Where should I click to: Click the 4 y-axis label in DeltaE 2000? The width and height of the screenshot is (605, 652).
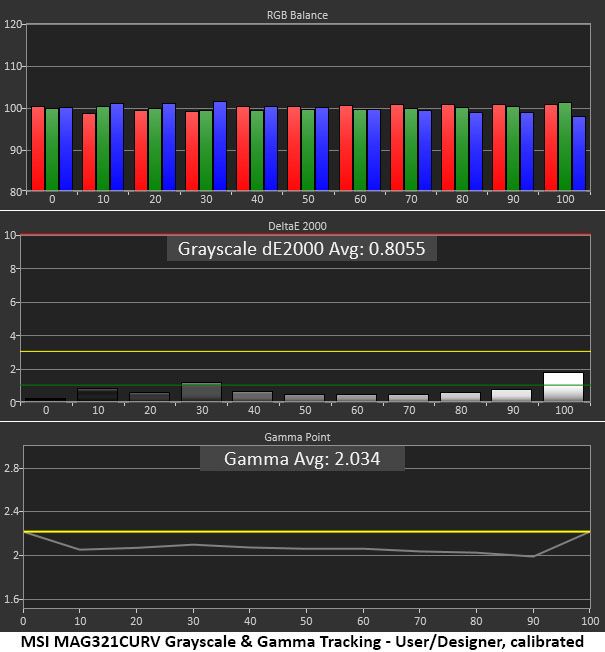(x=13, y=336)
